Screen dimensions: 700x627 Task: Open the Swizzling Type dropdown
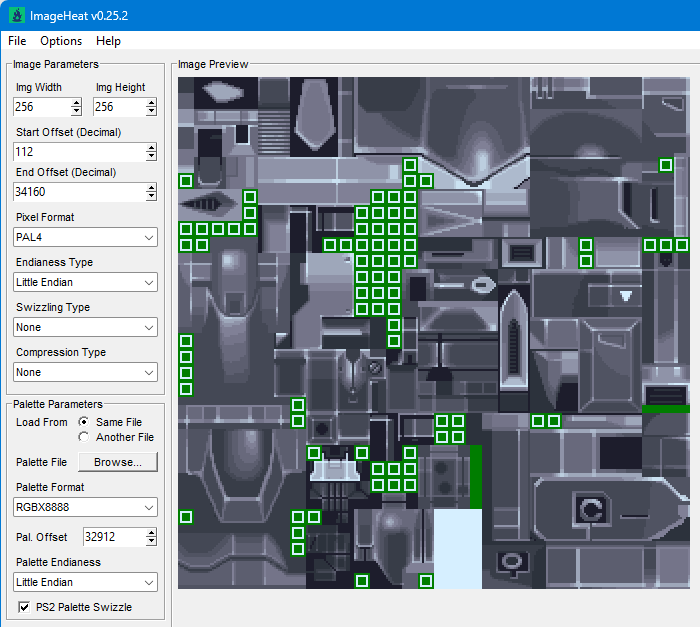click(85, 327)
